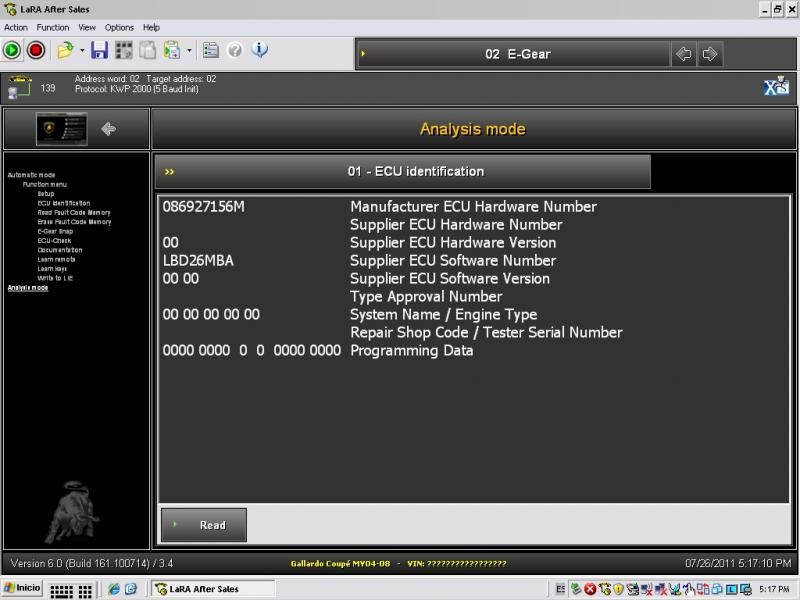The width and height of the screenshot is (800, 600).
Task: Click the checklist properties icon
Action: (211, 50)
